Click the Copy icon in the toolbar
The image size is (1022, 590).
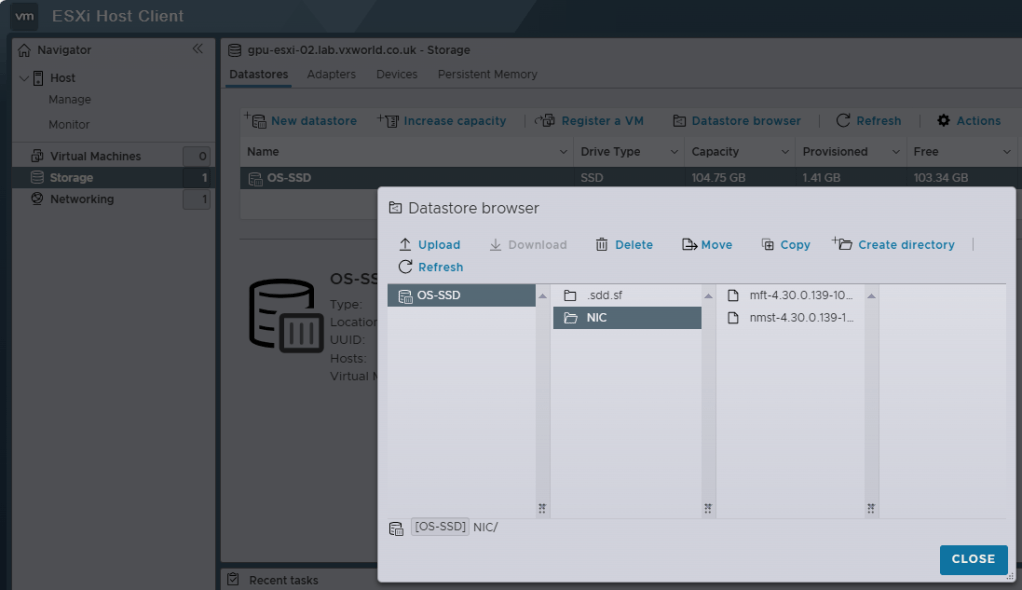click(768, 245)
